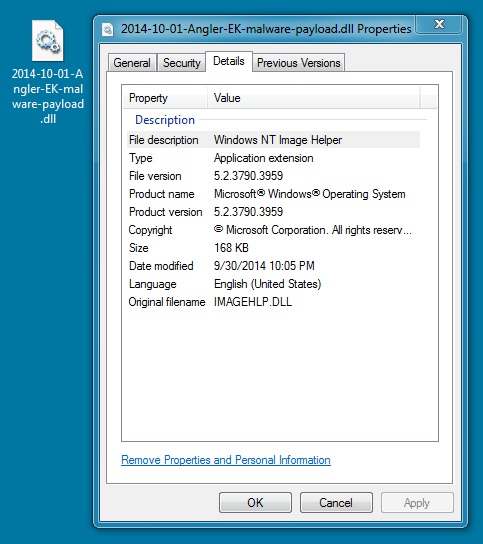This screenshot has height=544, width=483.
Task: Click the Value column header
Action: click(x=314, y=98)
